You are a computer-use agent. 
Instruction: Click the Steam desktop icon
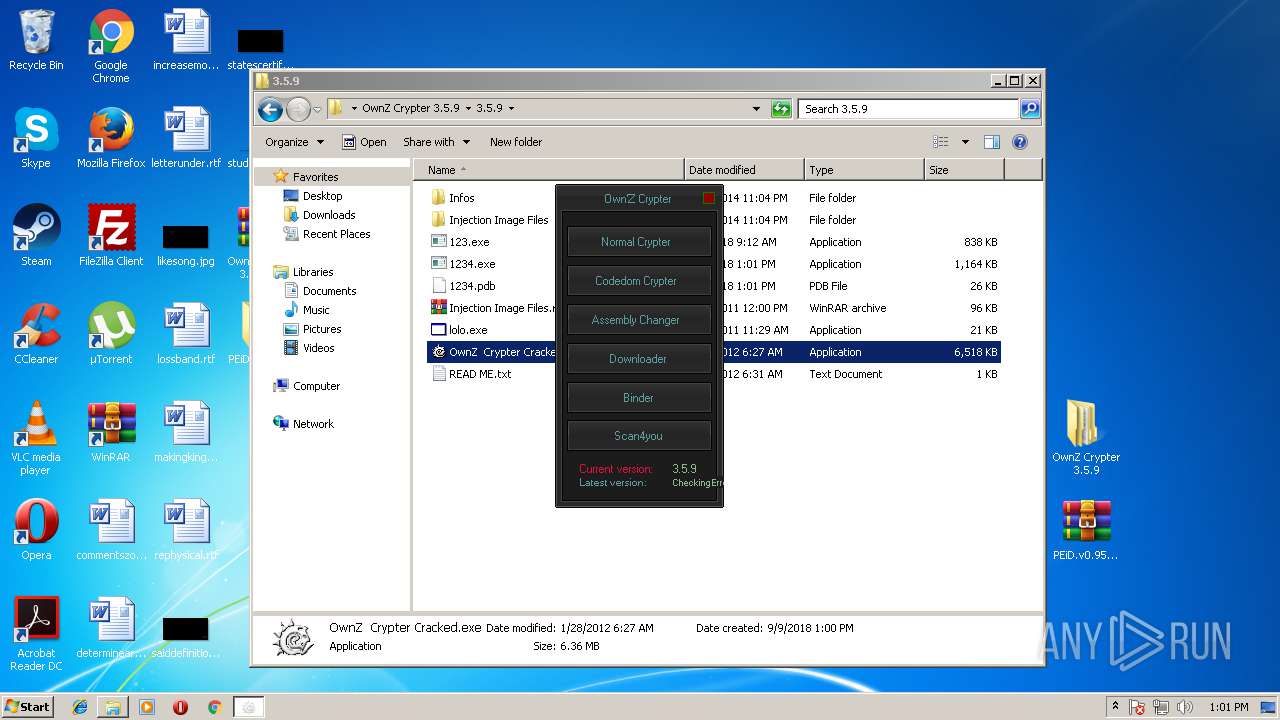[x=36, y=237]
